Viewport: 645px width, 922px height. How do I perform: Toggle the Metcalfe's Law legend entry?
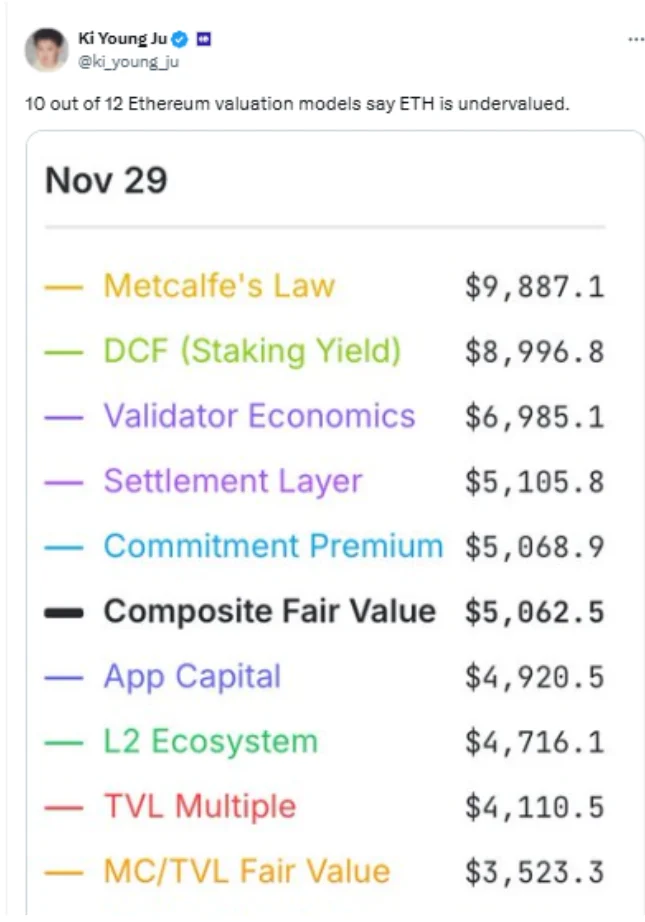pos(219,286)
